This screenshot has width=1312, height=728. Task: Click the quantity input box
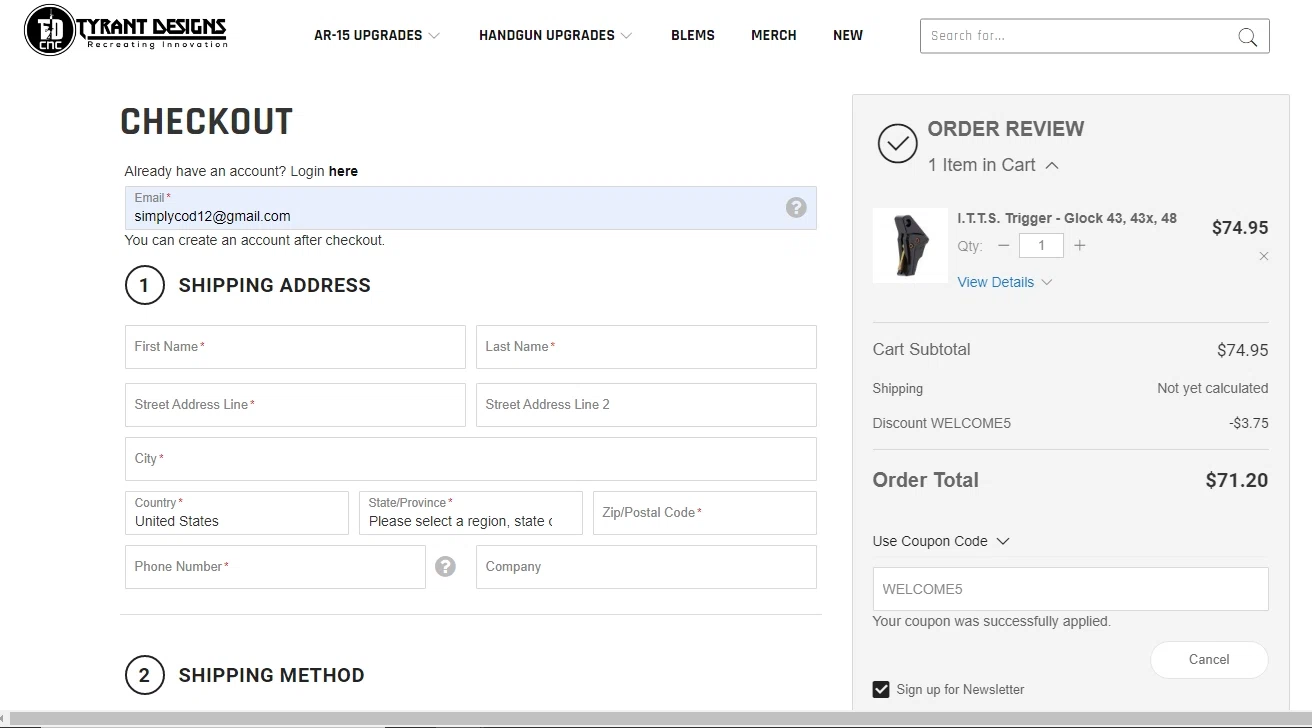point(1041,246)
